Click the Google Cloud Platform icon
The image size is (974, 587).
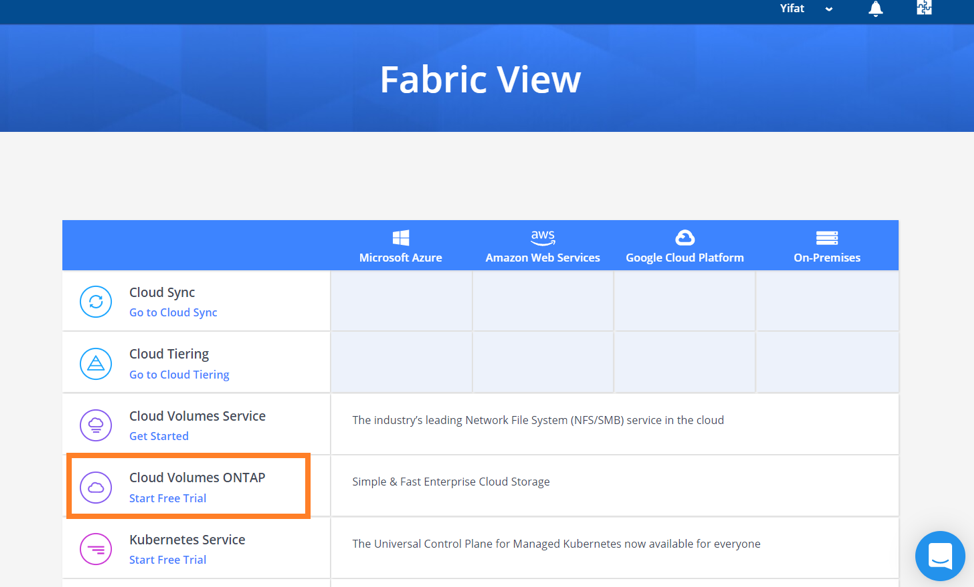click(x=684, y=238)
